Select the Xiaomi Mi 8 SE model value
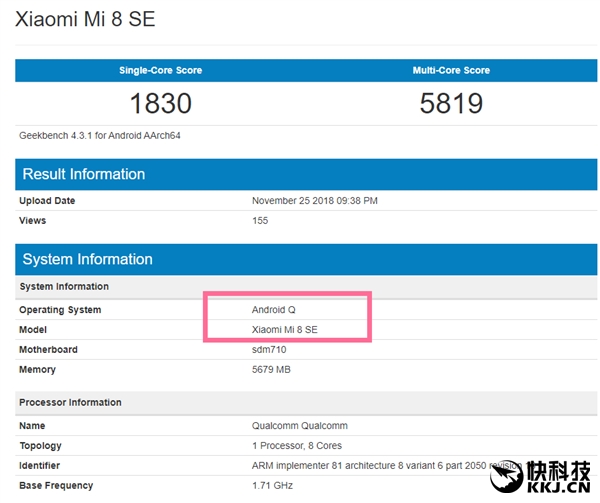The height and width of the screenshot is (503, 600). [284, 329]
